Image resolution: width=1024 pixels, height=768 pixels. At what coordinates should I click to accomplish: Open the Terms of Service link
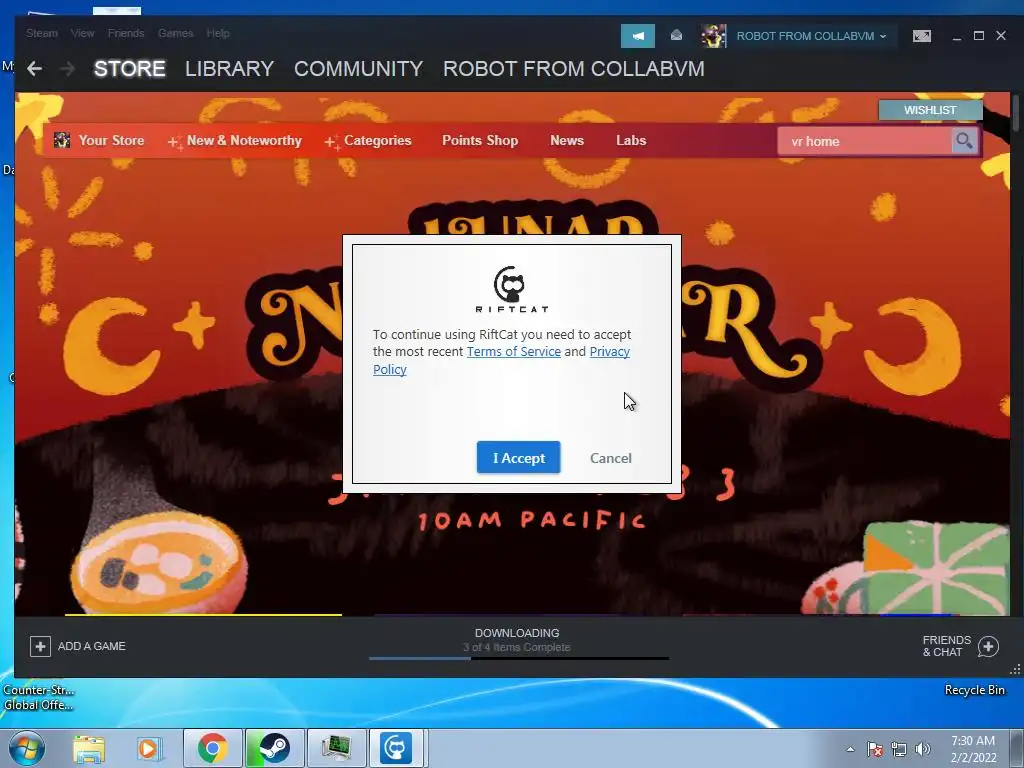(513, 351)
